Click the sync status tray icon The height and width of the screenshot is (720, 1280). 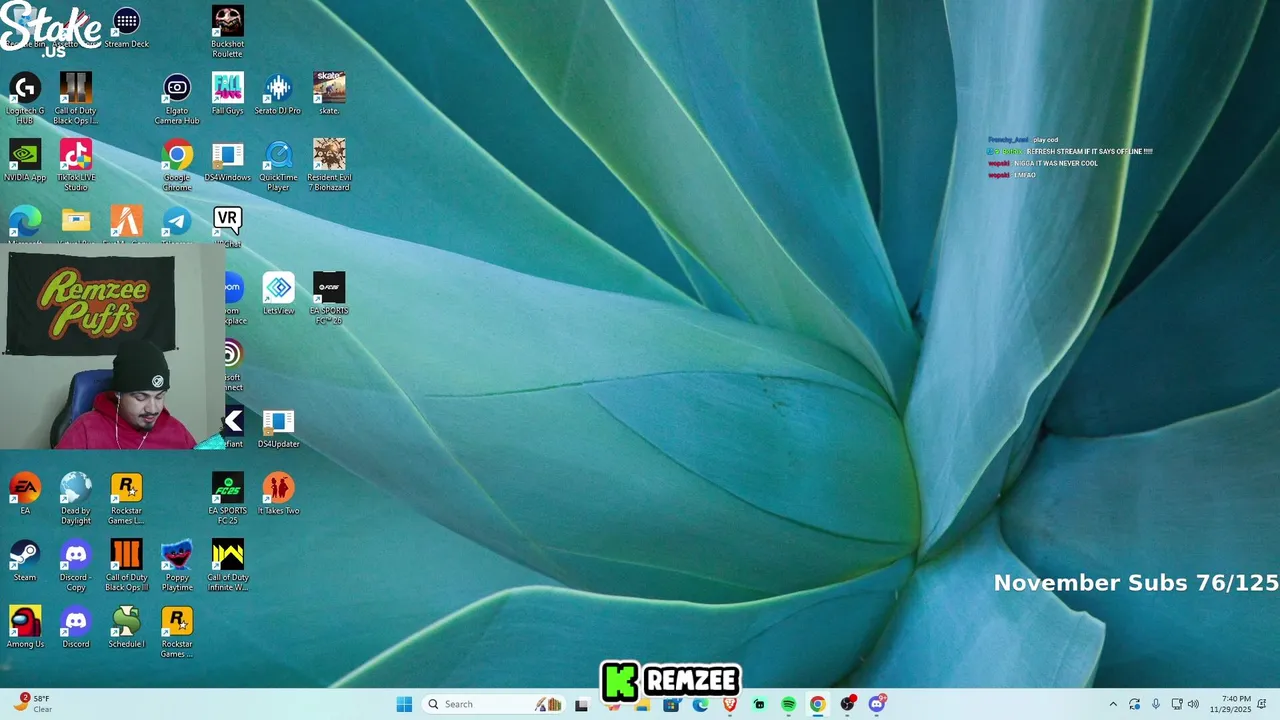(x=1134, y=704)
